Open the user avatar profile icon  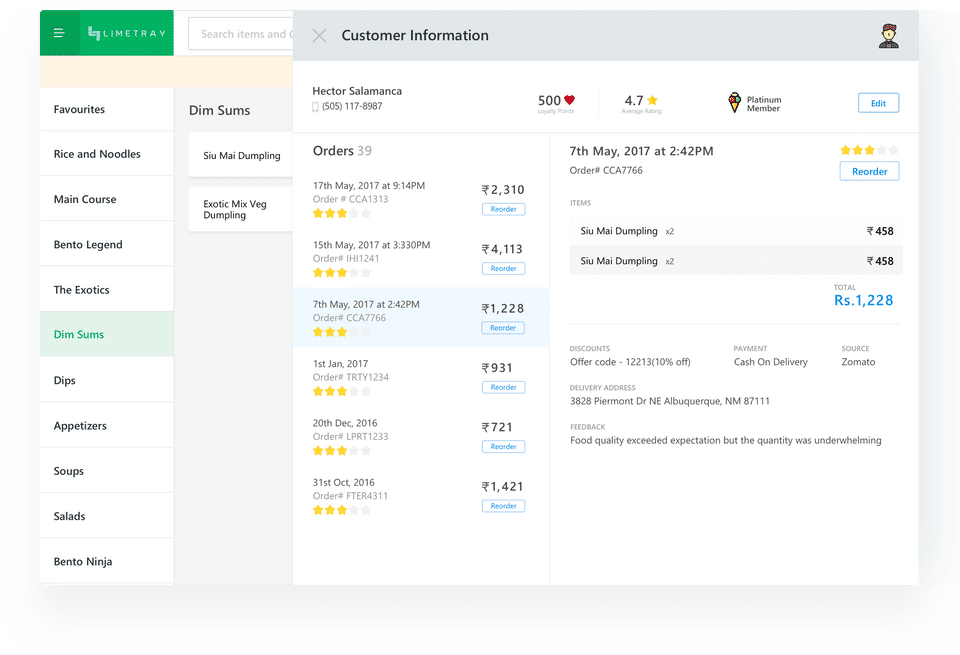pos(888,36)
